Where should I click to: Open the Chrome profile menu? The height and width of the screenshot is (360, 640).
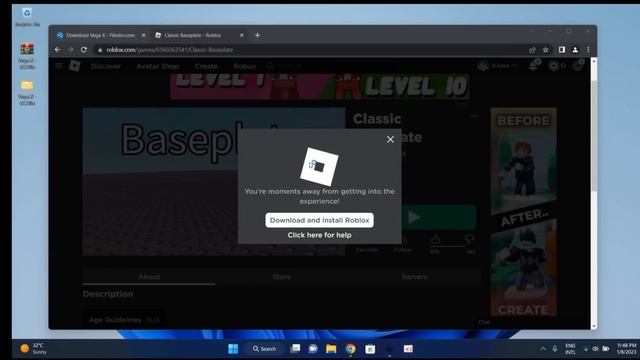click(575, 50)
